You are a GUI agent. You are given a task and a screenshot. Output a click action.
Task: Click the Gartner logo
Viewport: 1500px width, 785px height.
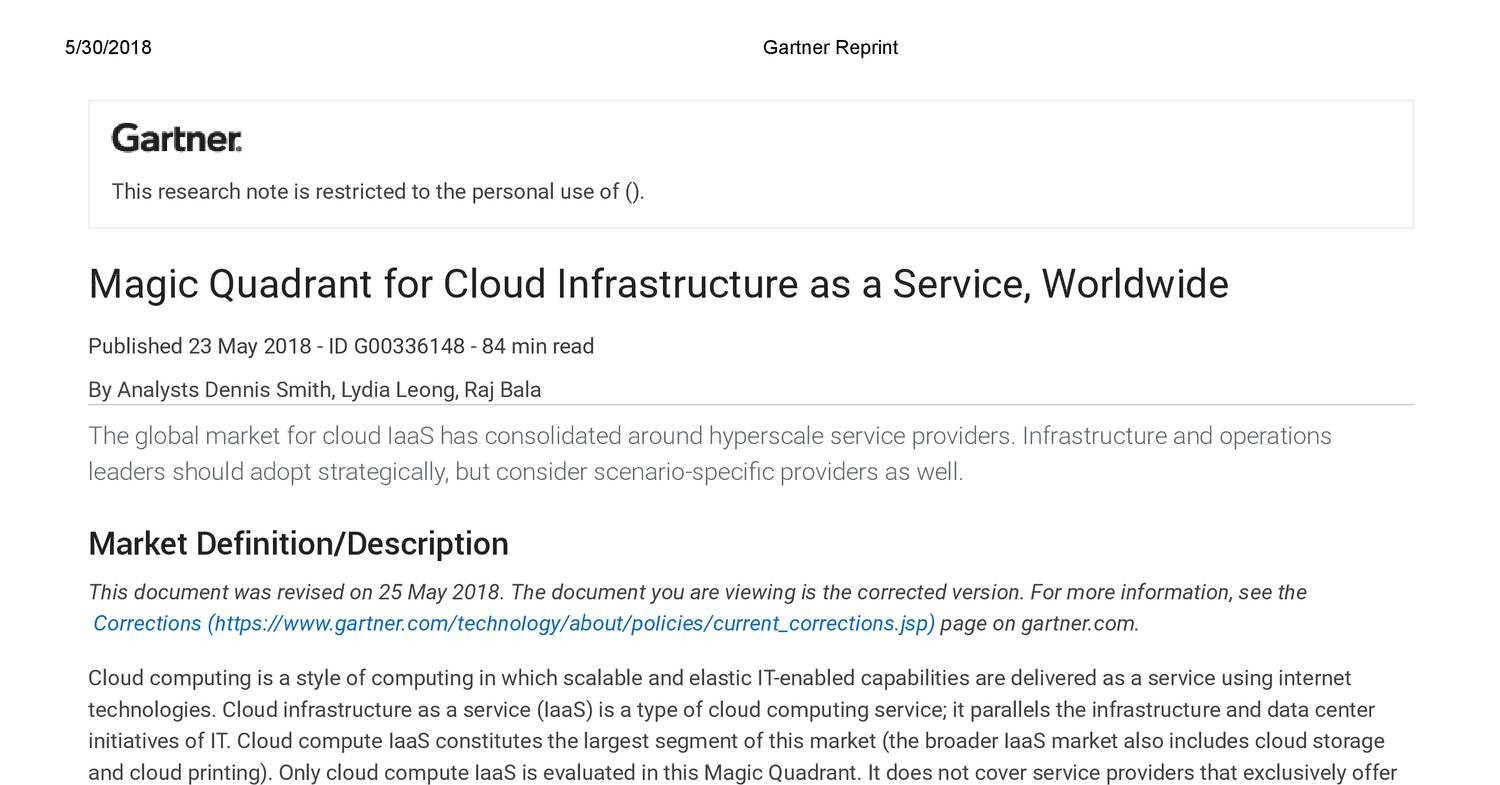(x=176, y=138)
